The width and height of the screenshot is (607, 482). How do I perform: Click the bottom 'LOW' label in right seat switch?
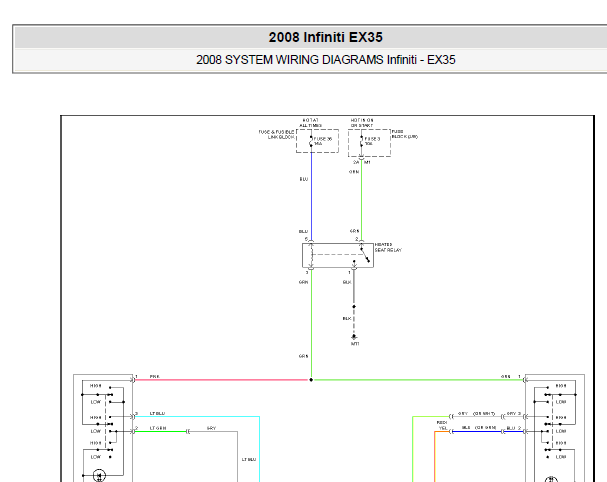561,457
